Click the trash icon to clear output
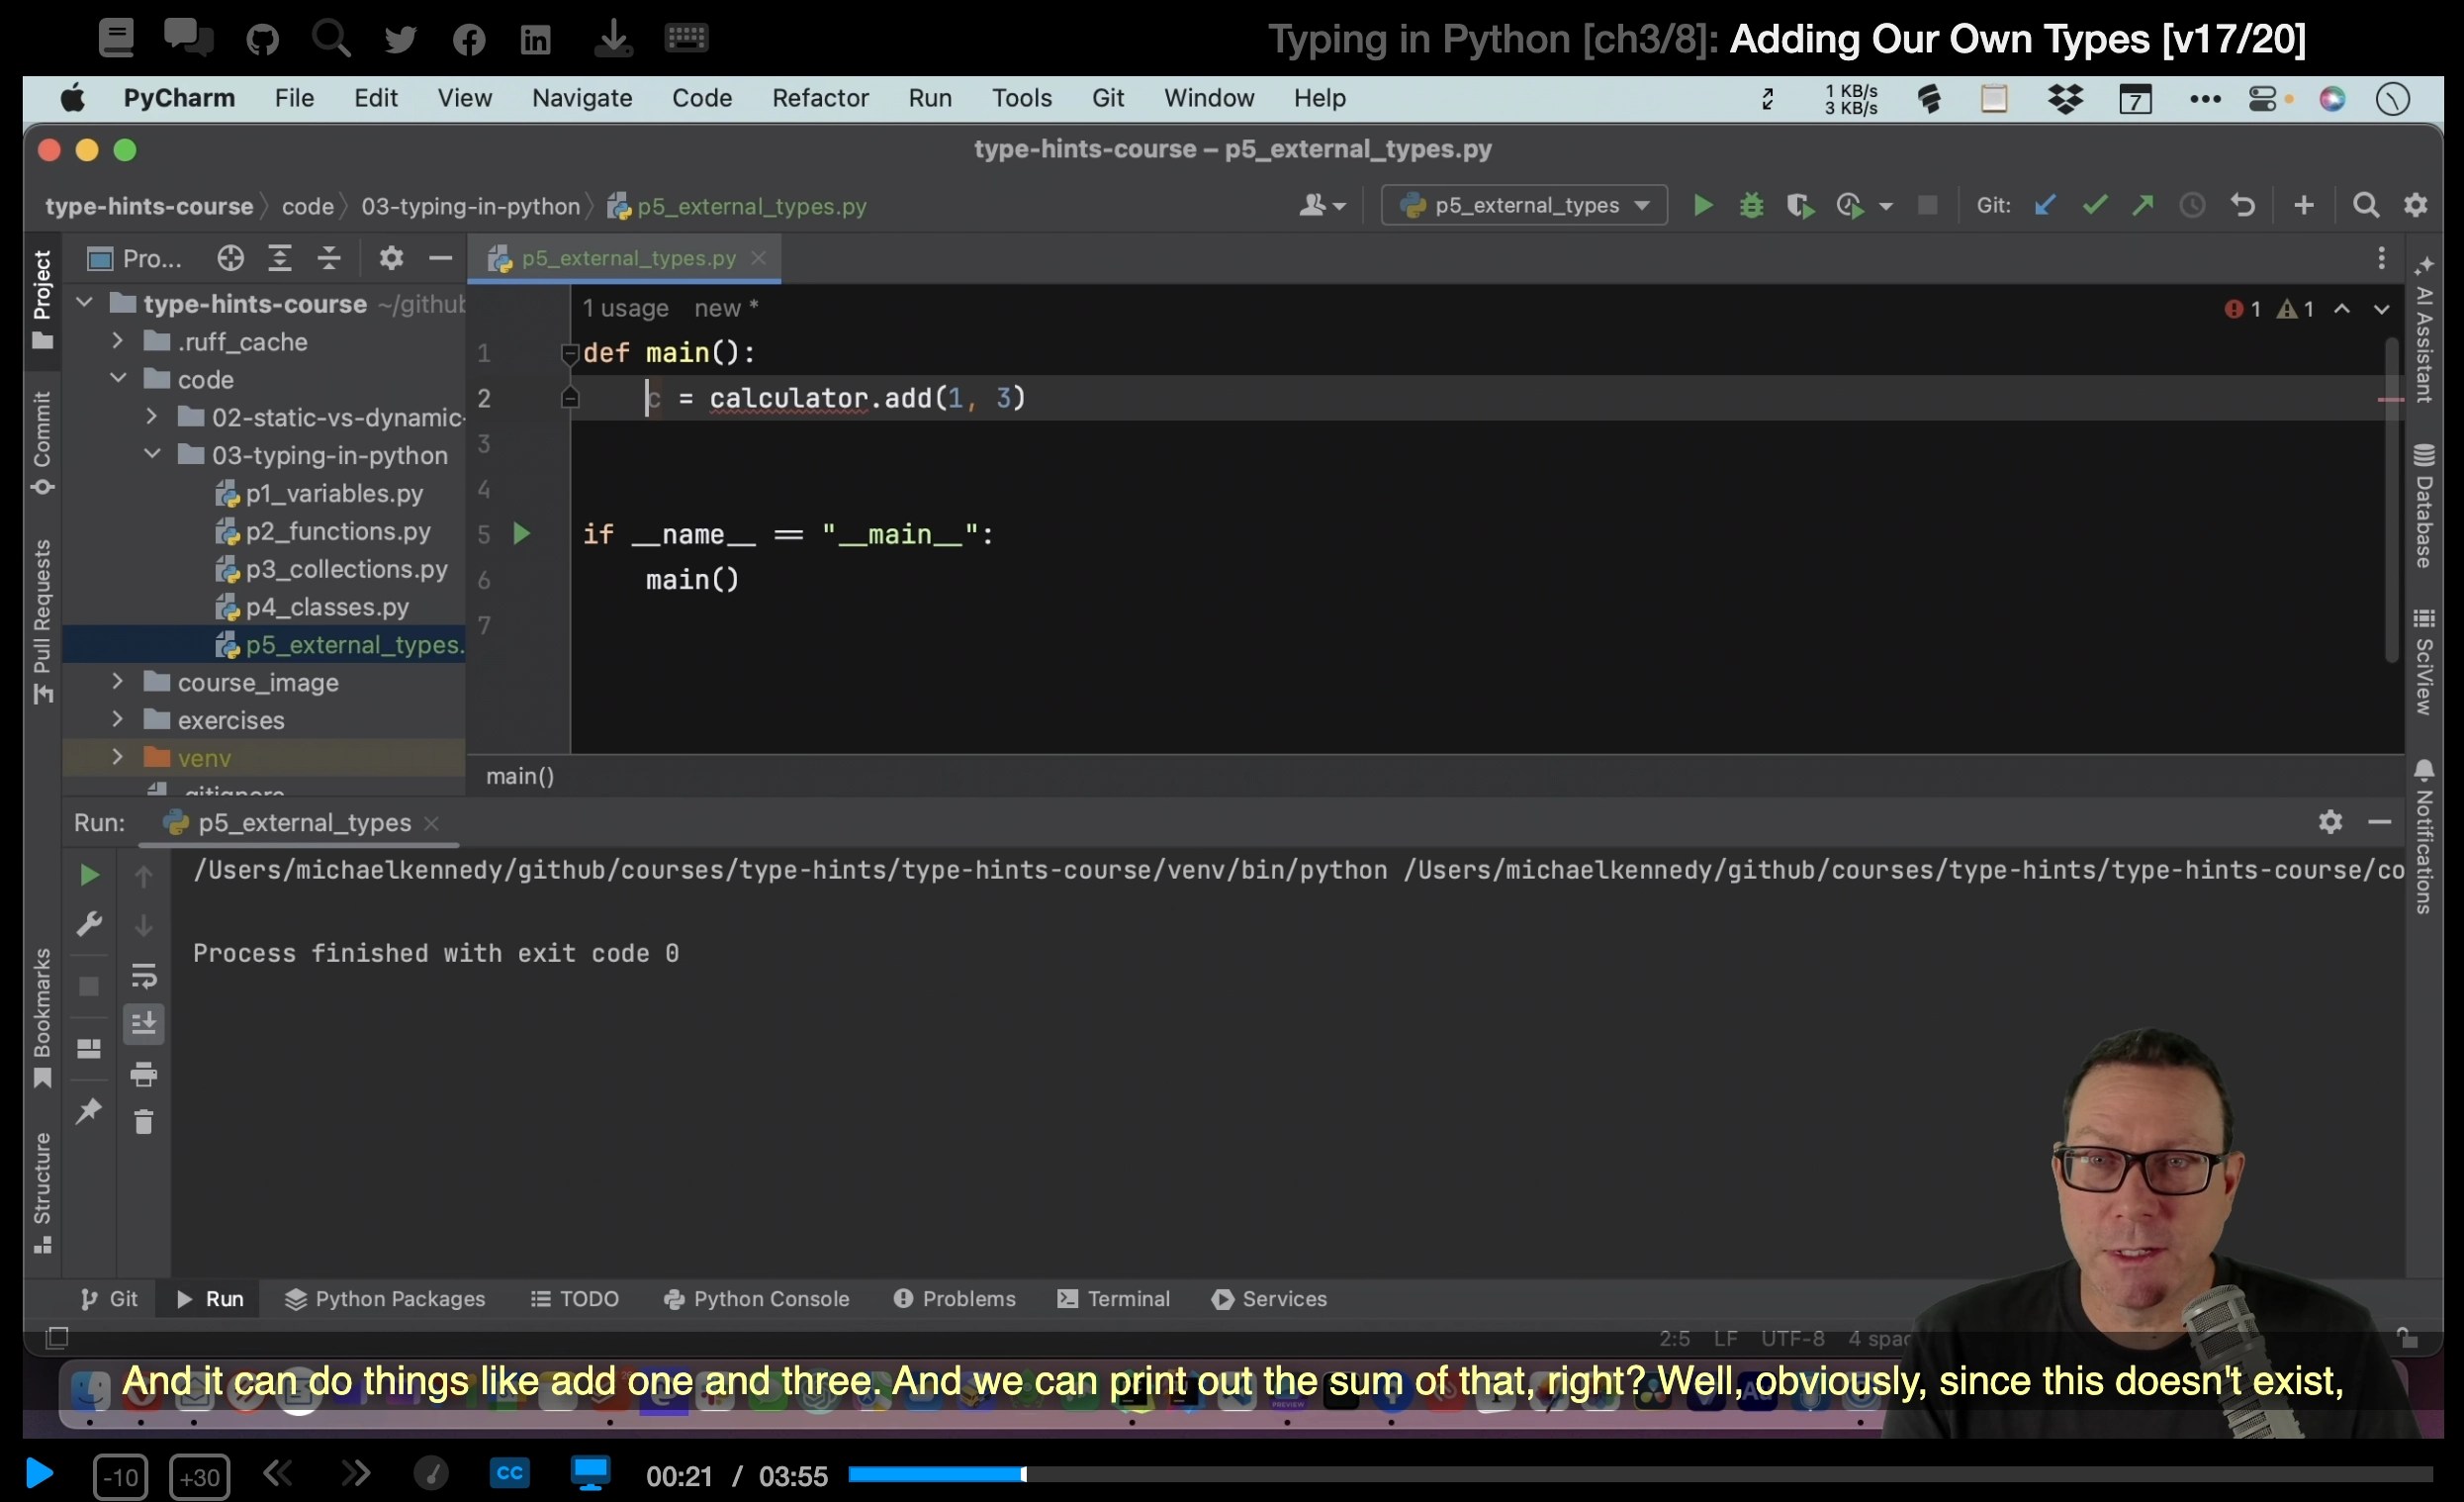Image resolution: width=2464 pixels, height=1502 pixels. (x=144, y=1122)
